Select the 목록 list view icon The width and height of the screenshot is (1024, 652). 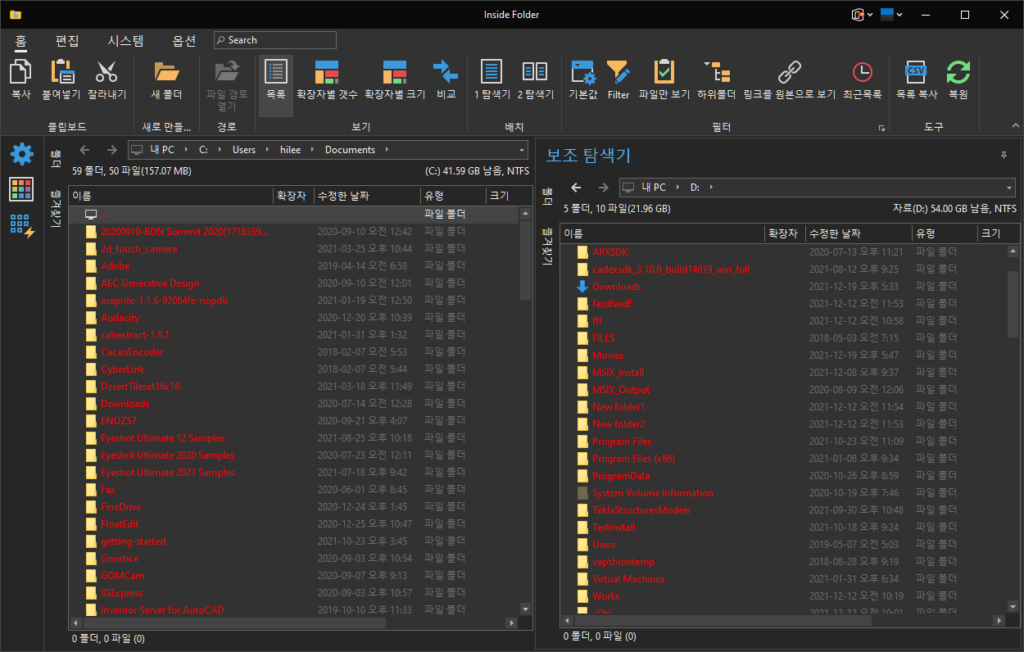point(274,76)
